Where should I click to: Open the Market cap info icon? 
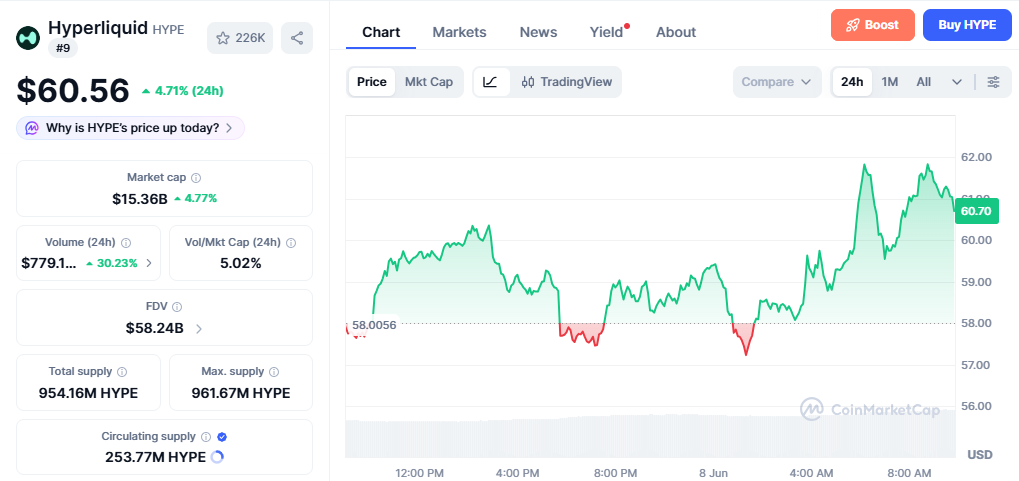click(196, 177)
